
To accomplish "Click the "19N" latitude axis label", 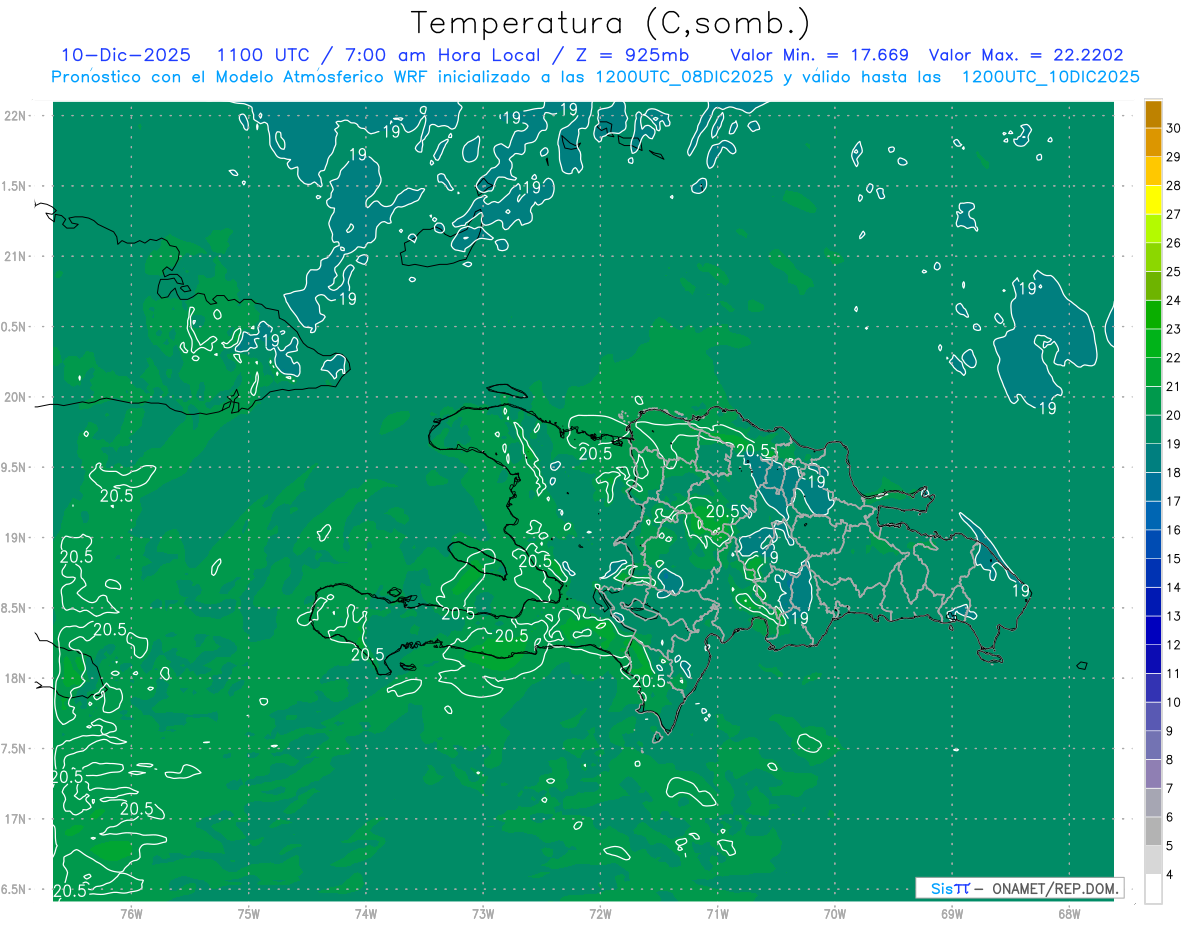I will (16, 538).
